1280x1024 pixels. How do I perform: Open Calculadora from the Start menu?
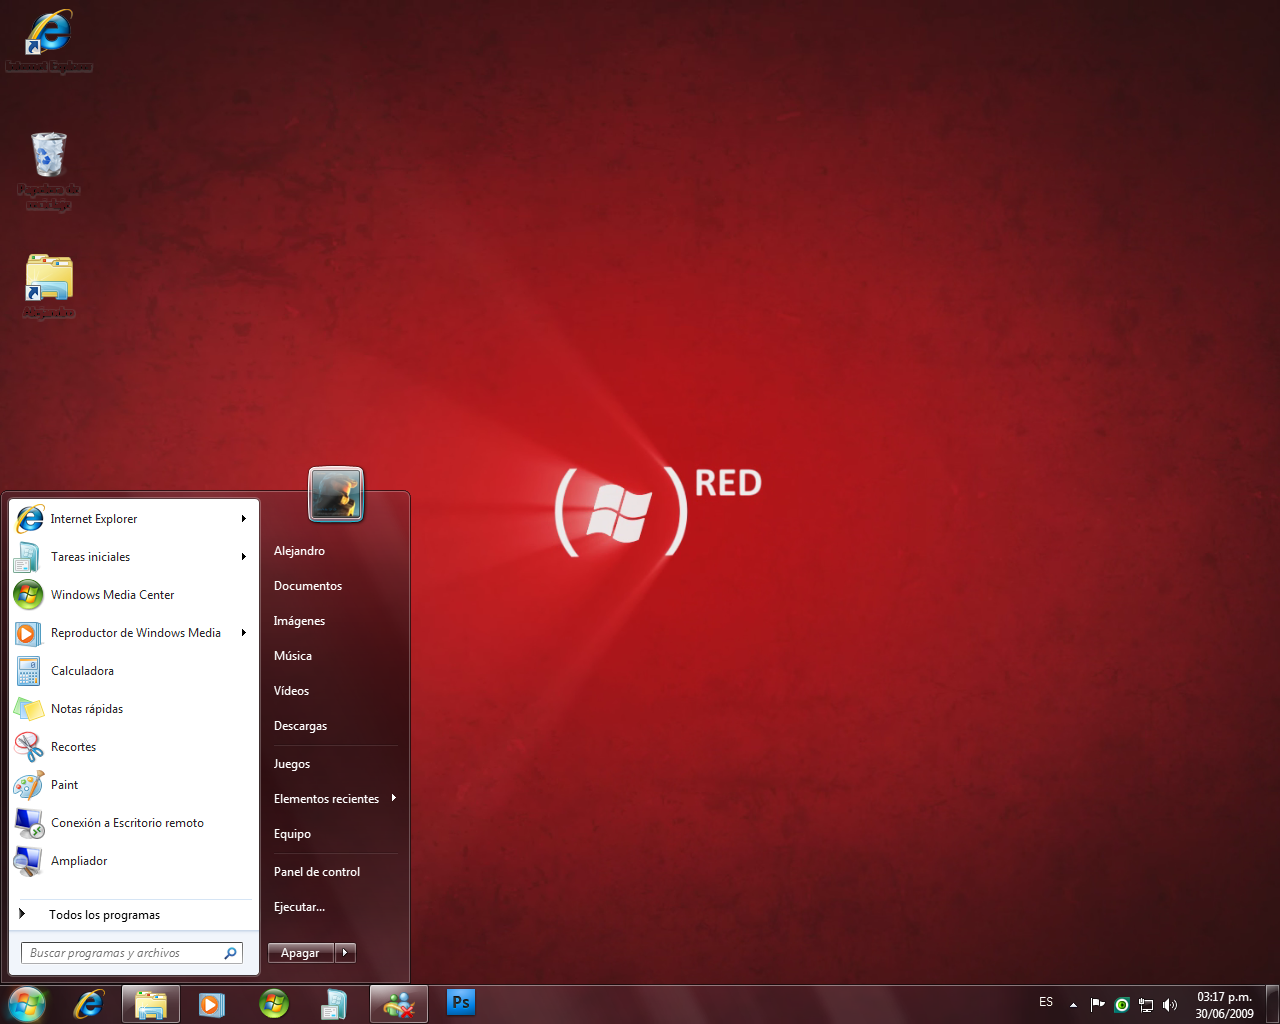click(81, 670)
